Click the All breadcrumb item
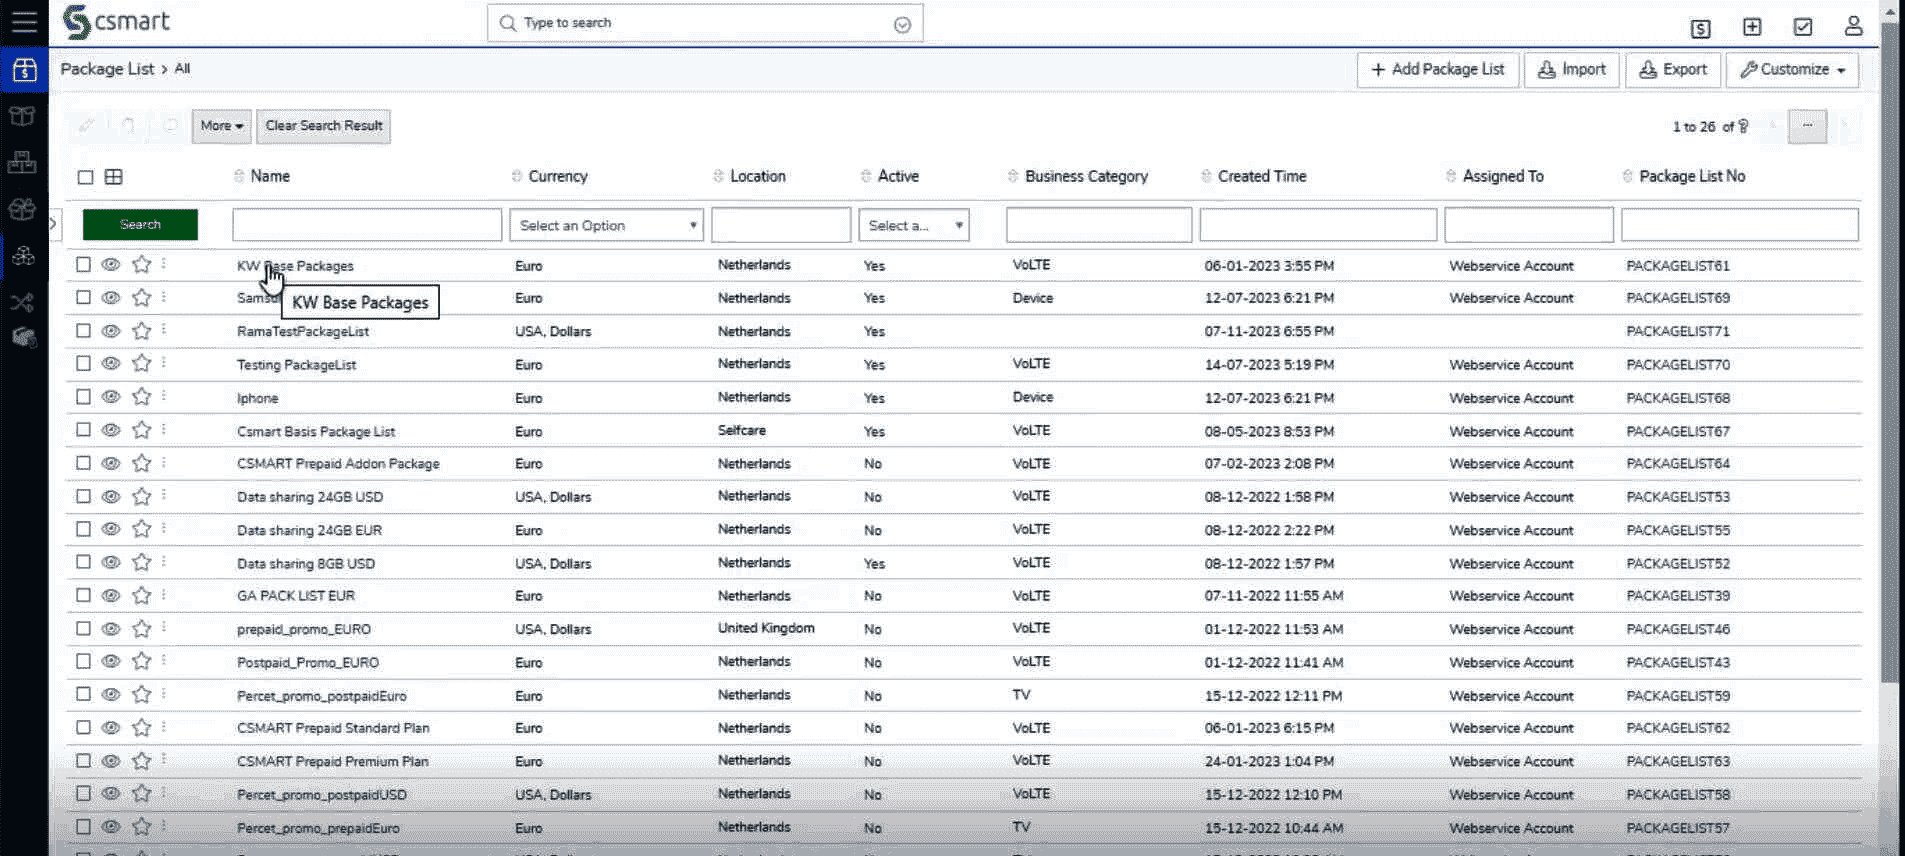Viewport: 1905px width, 856px height. coord(182,69)
